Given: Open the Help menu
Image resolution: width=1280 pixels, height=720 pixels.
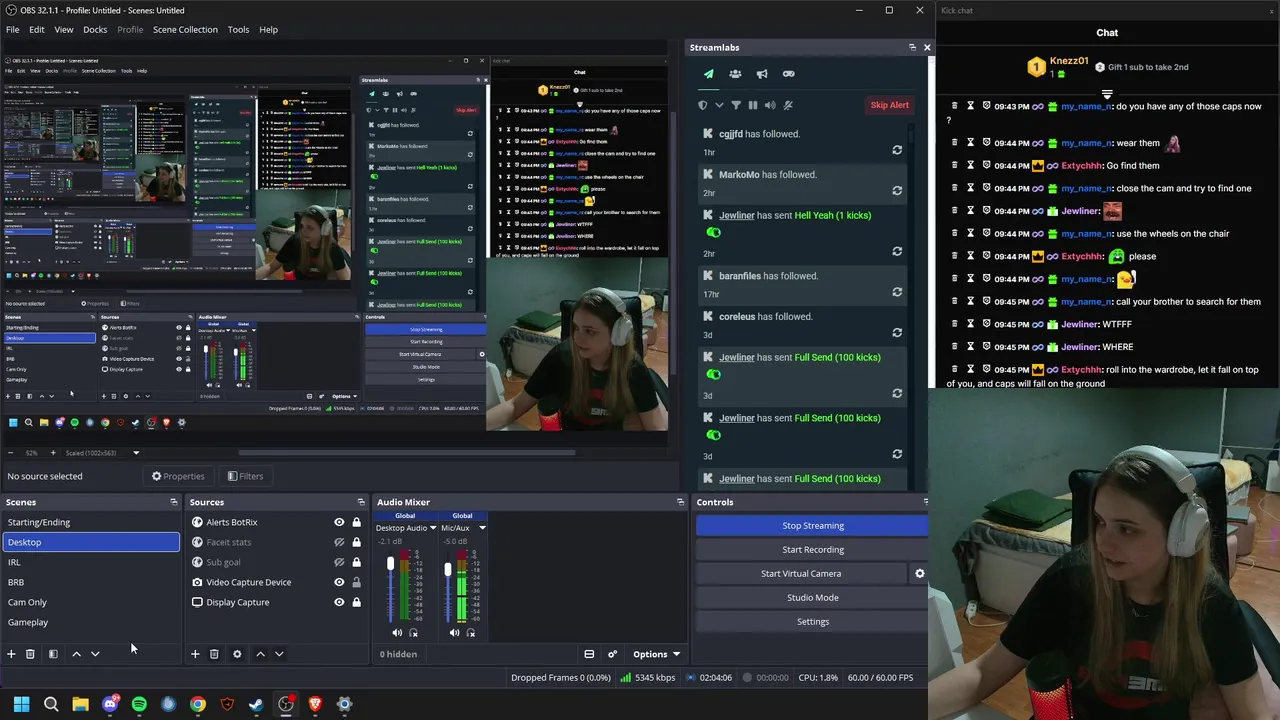Looking at the screenshot, I should point(269,29).
